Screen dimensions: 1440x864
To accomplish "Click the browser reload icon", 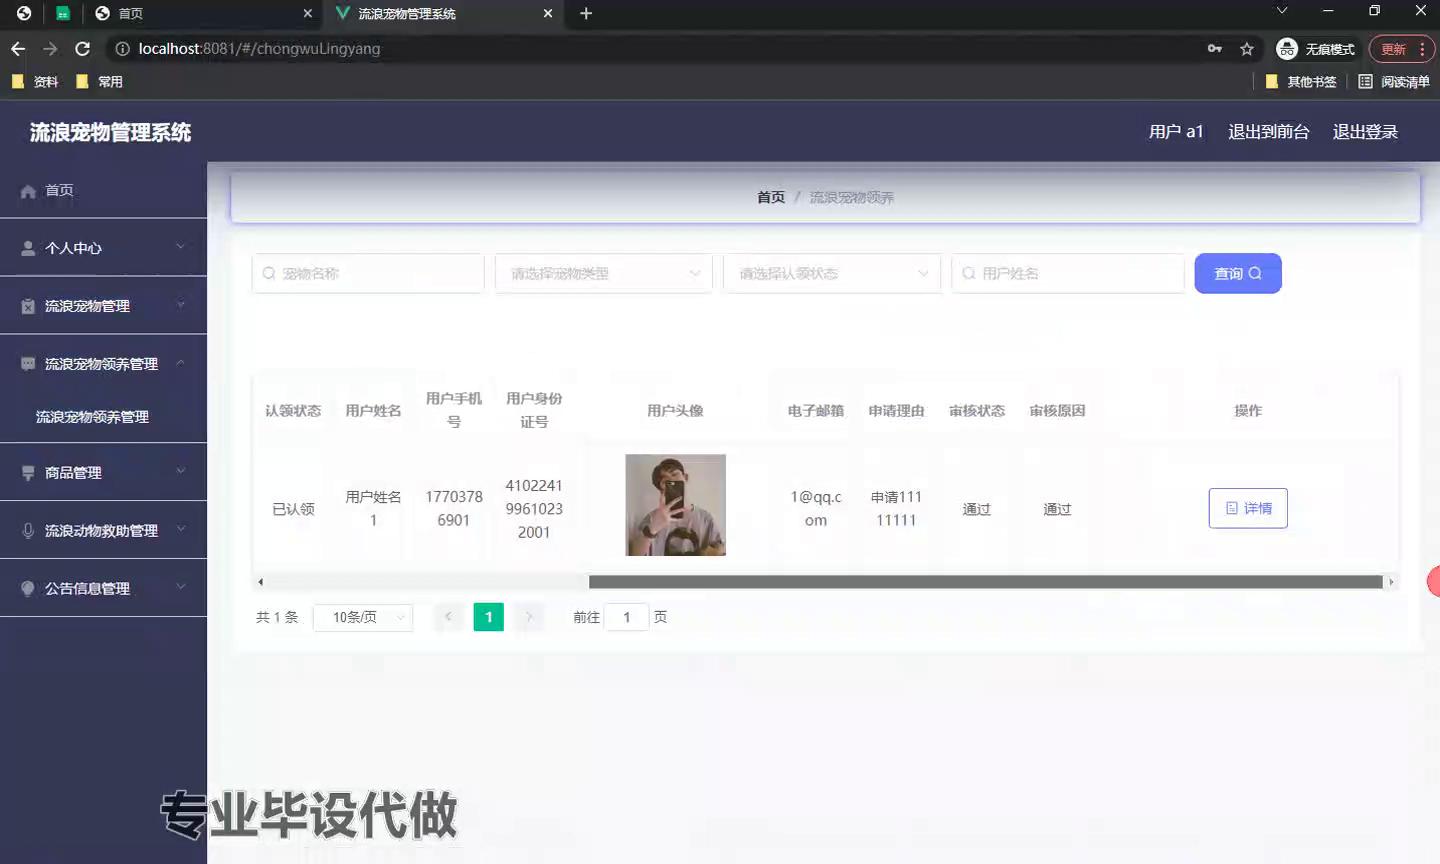I will (83, 49).
